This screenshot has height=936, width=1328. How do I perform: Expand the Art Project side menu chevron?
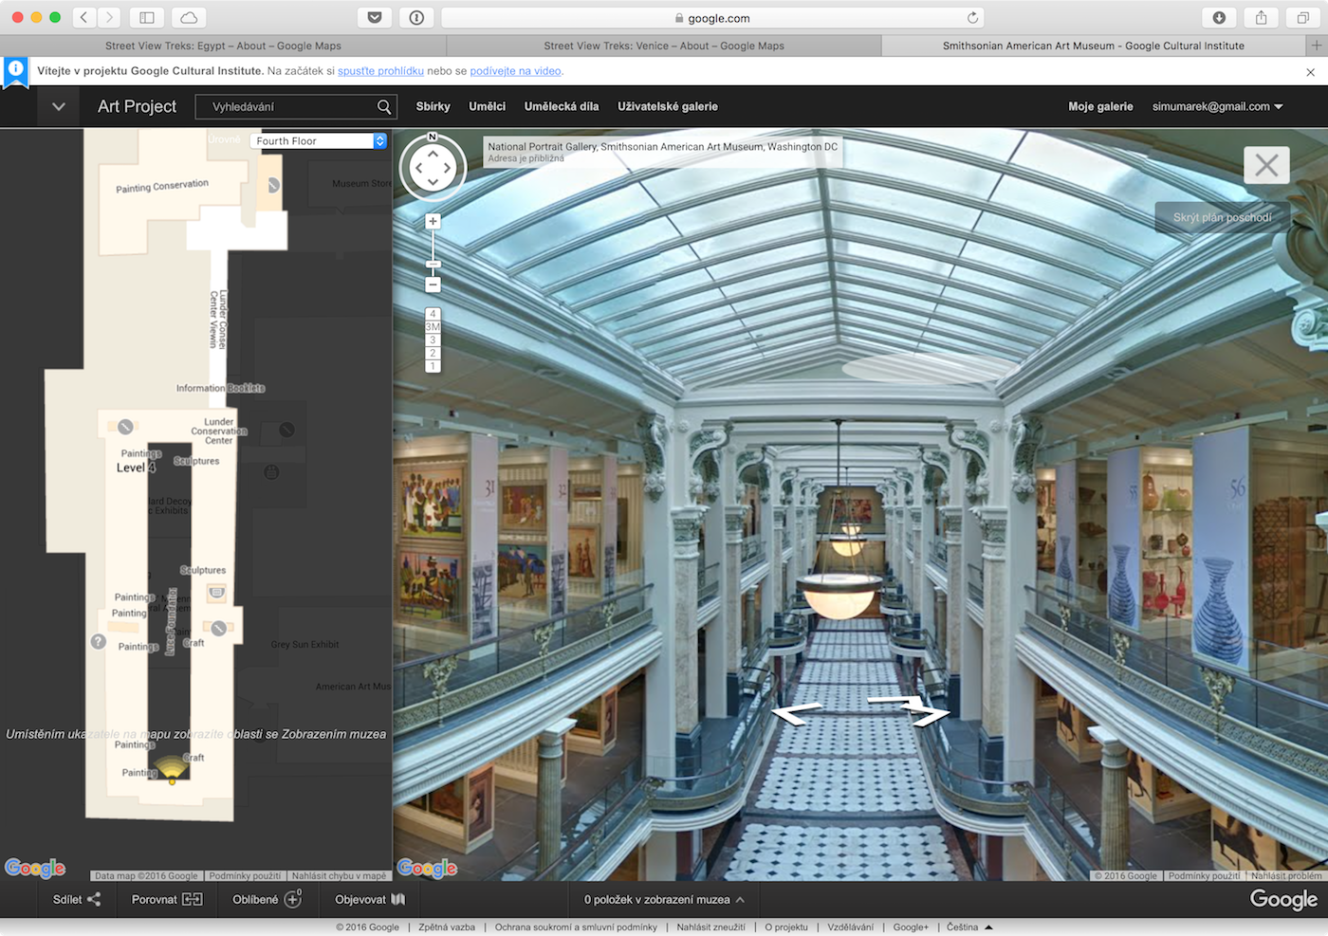[59, 106]
